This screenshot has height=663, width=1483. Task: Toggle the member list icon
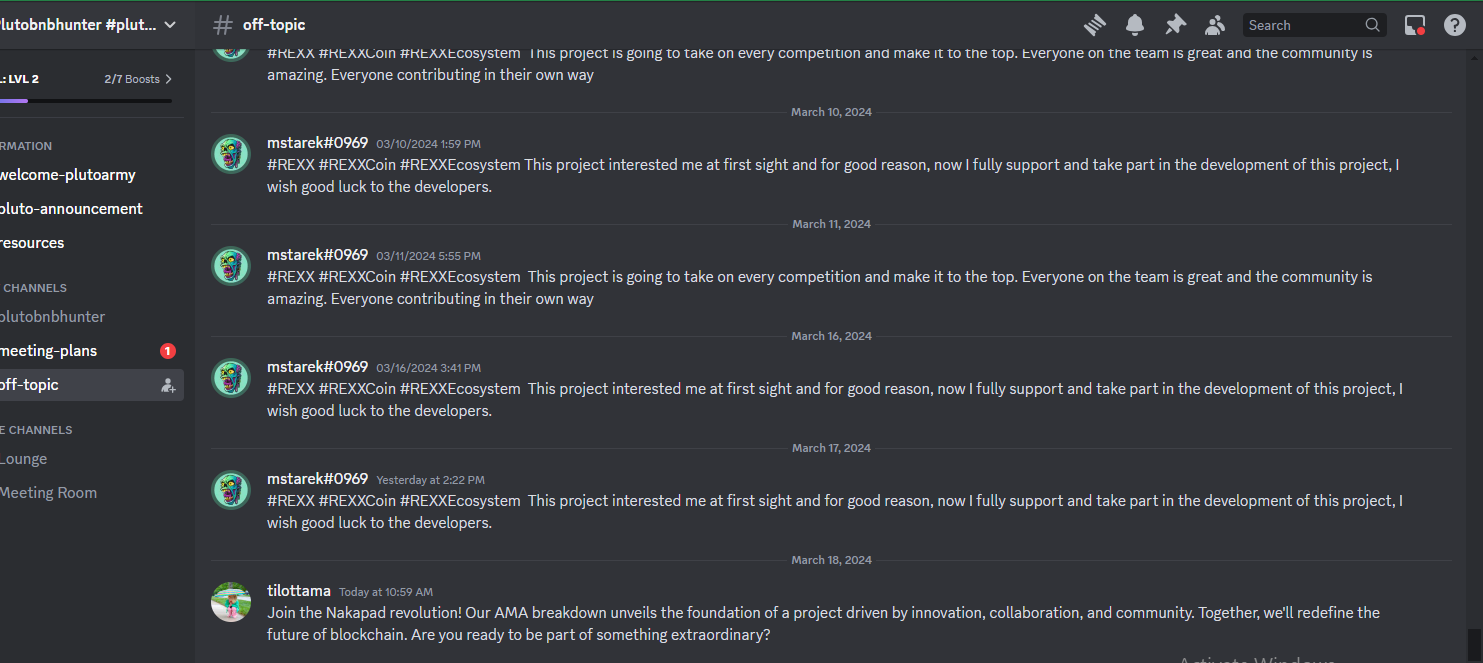[1215, 25]
